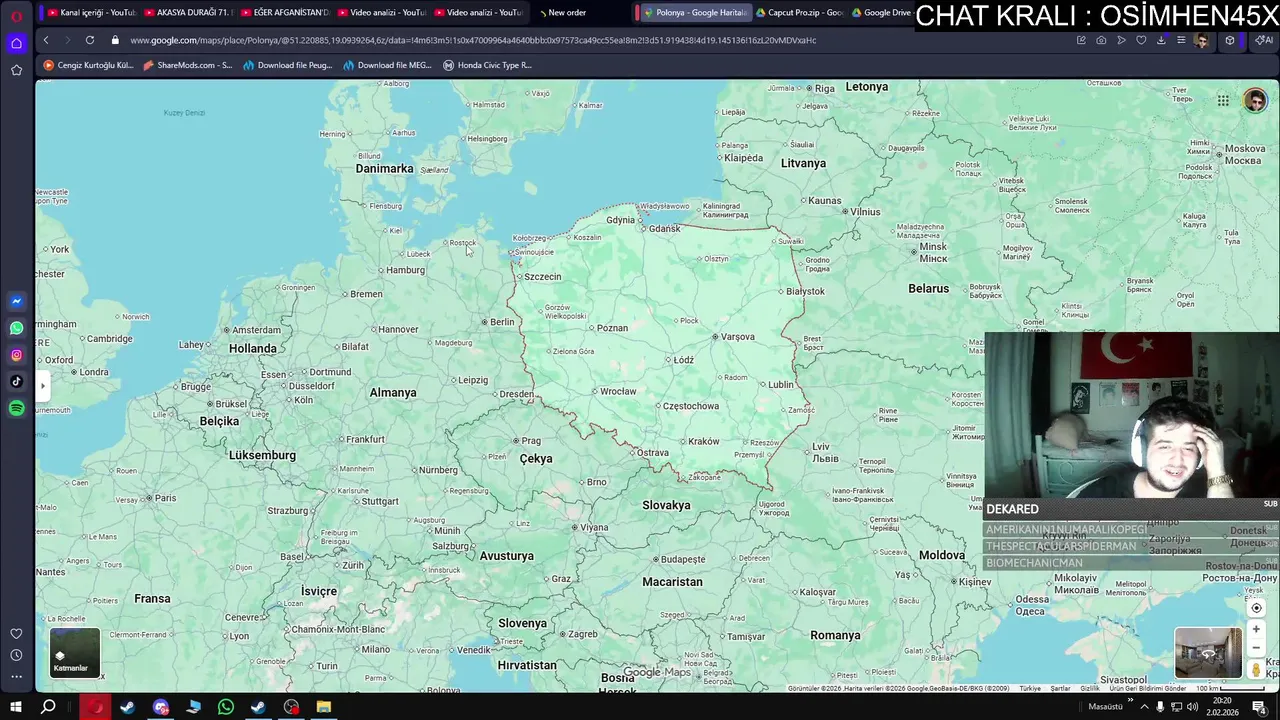Take a snapshot with camera icon

1101,40
